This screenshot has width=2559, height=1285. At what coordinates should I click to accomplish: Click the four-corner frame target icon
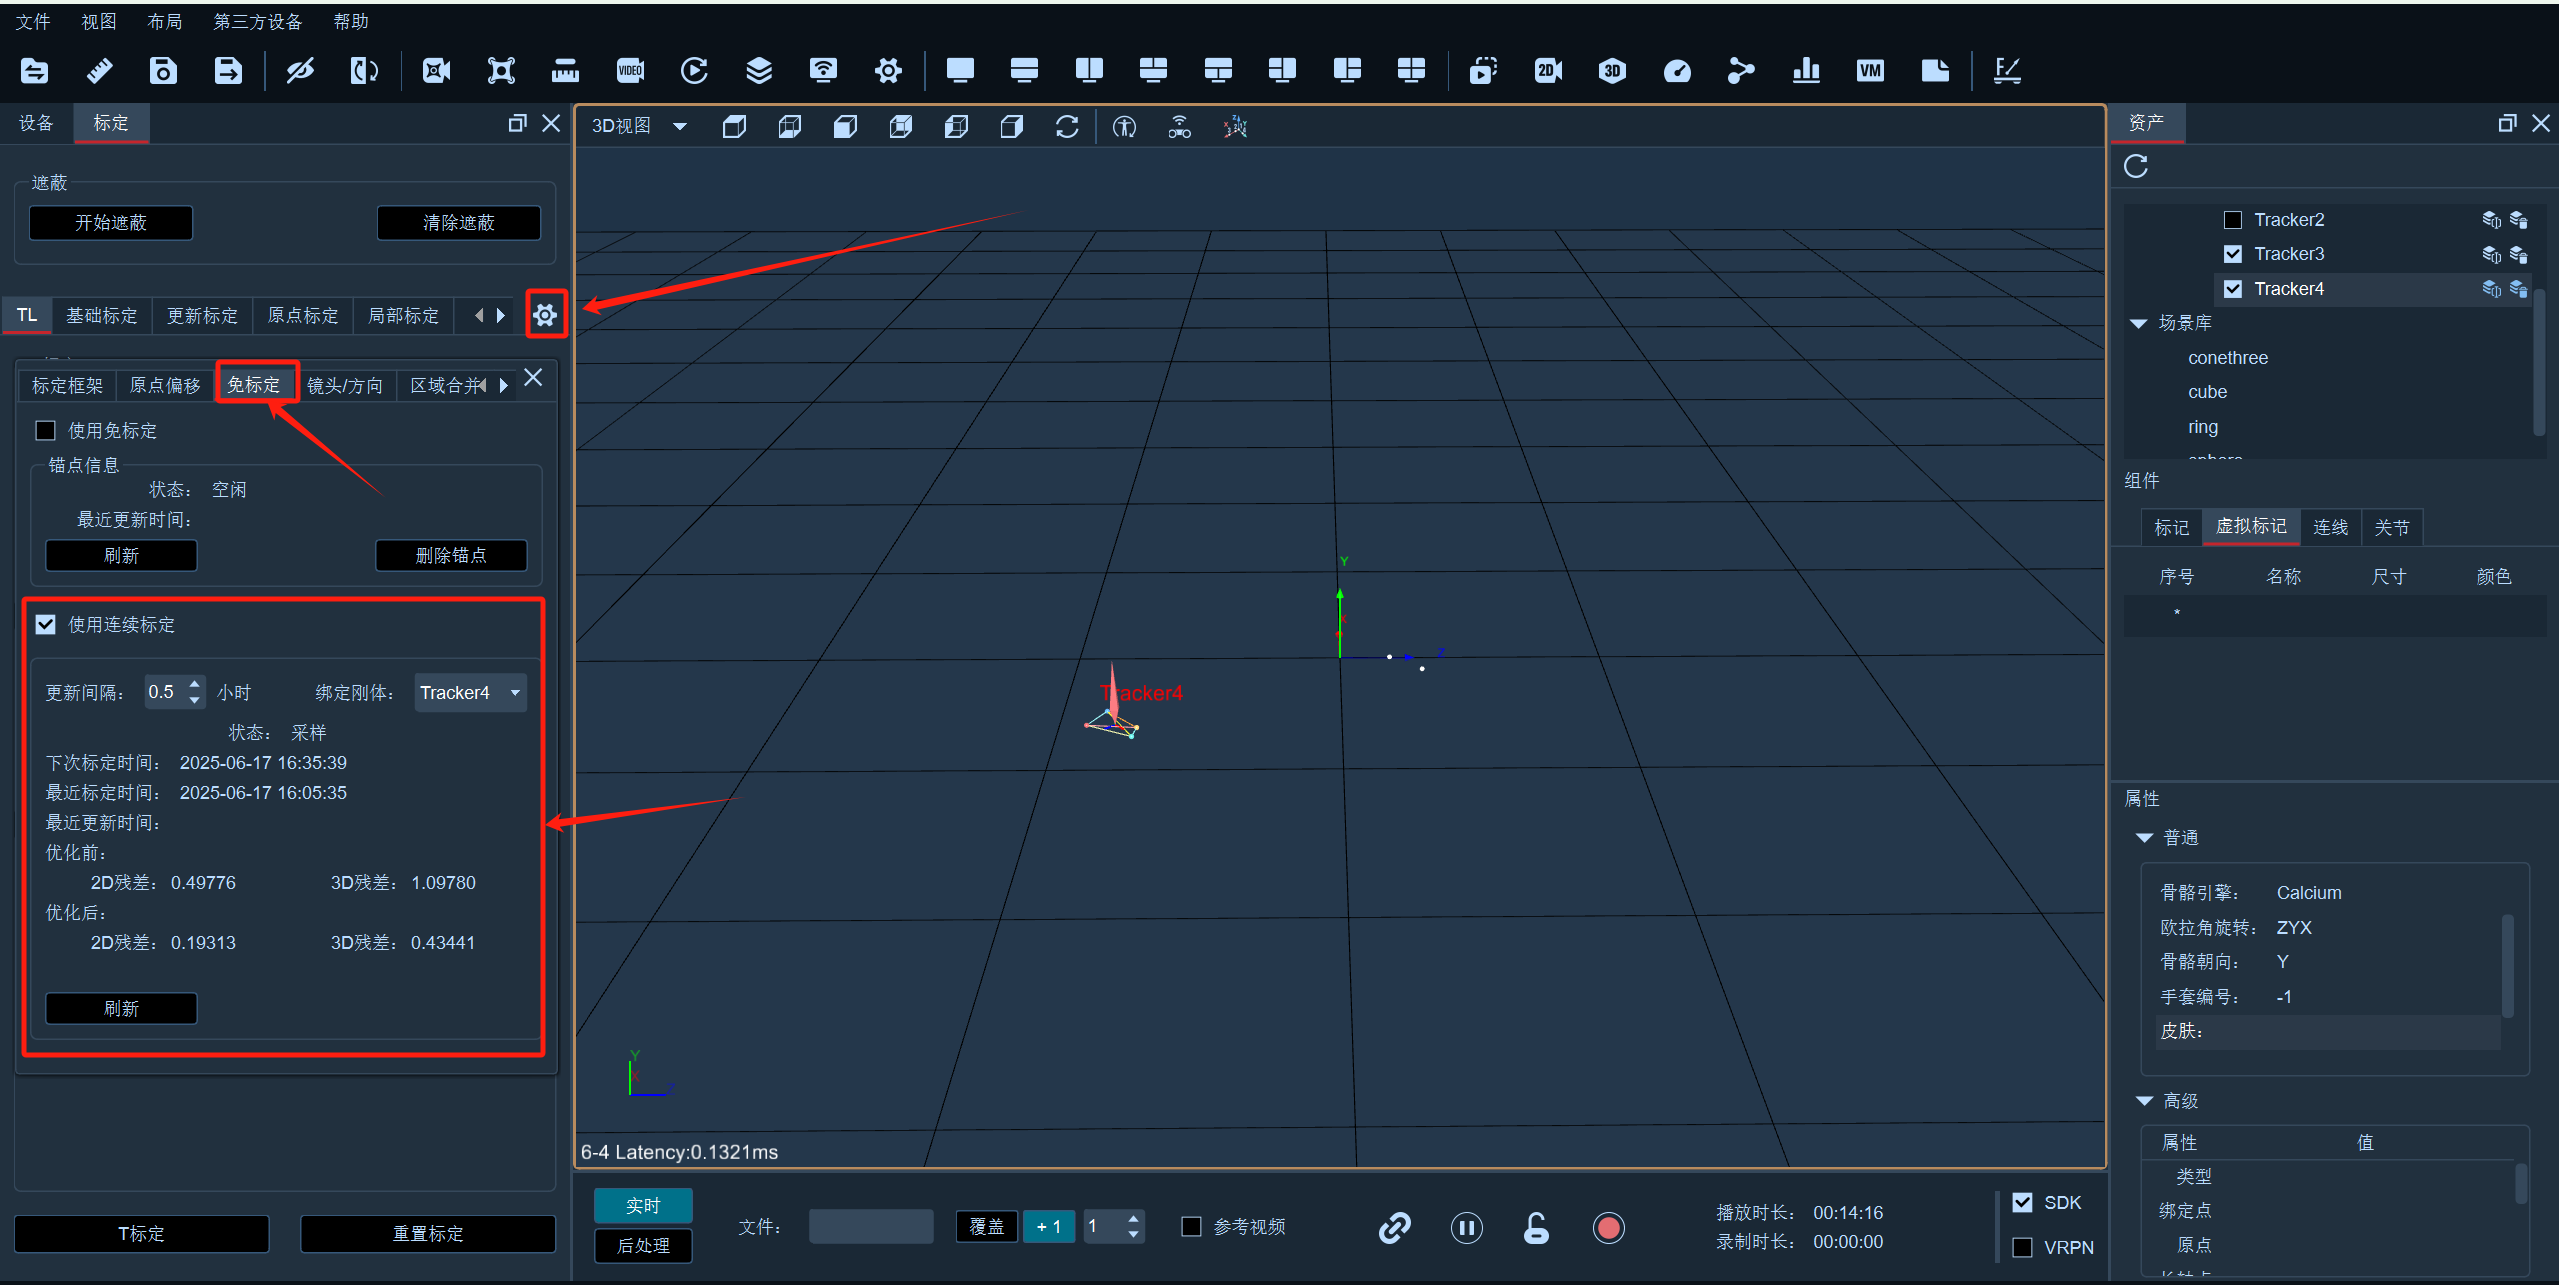pyautogui.click(x=501, y=70)
